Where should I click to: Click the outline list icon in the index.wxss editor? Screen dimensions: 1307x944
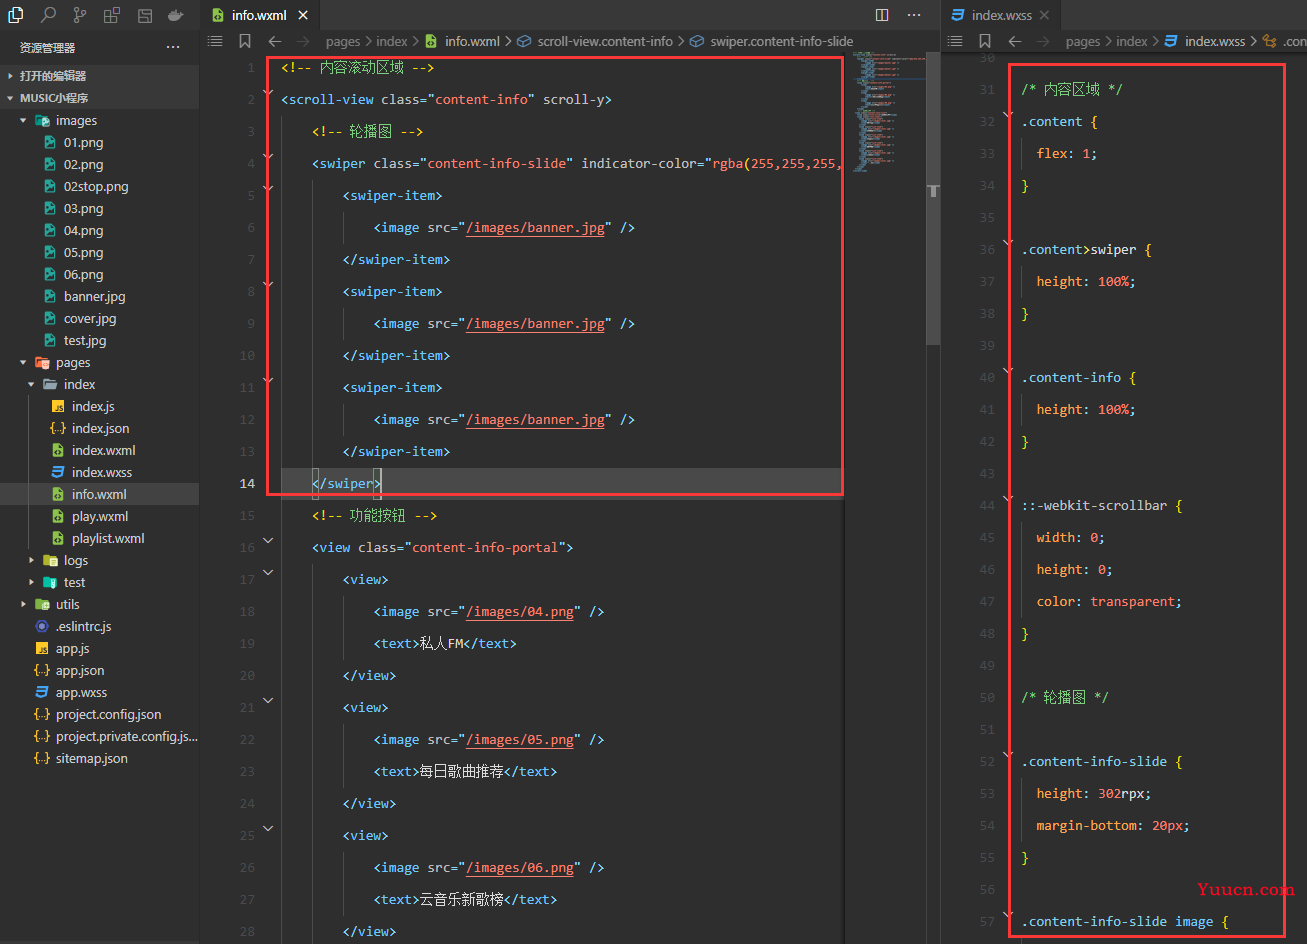[955, 41]
